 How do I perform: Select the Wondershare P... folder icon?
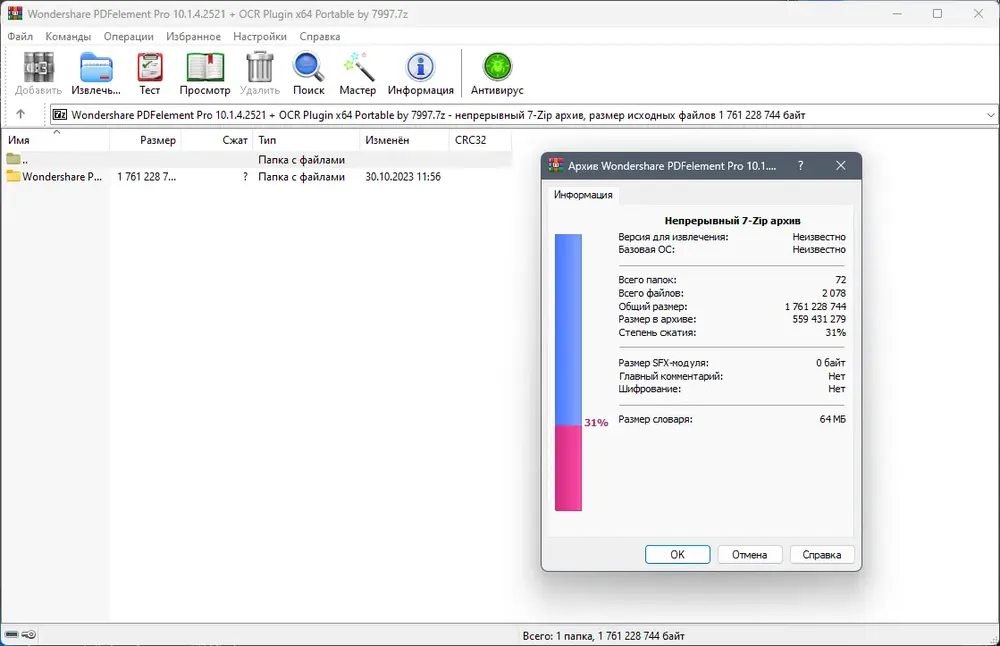pyautogui.click(x=13, y=176)
